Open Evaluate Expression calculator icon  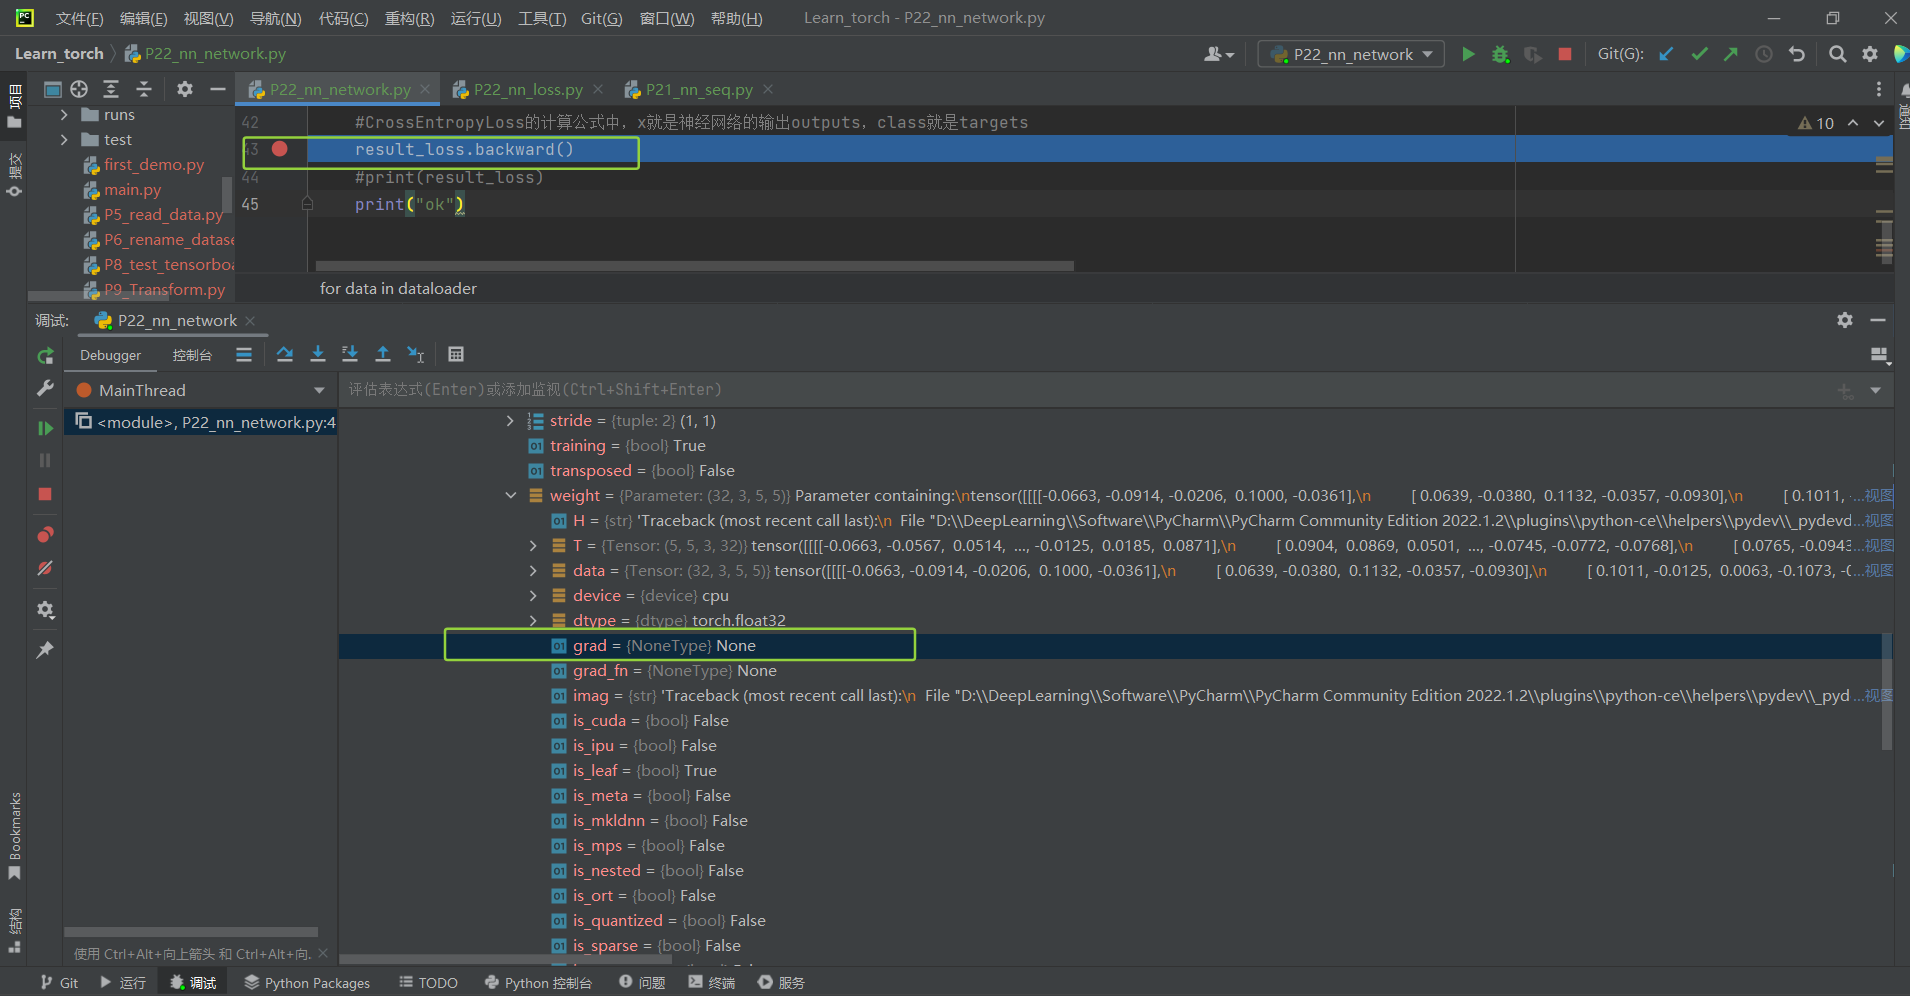tap(456, 354)
